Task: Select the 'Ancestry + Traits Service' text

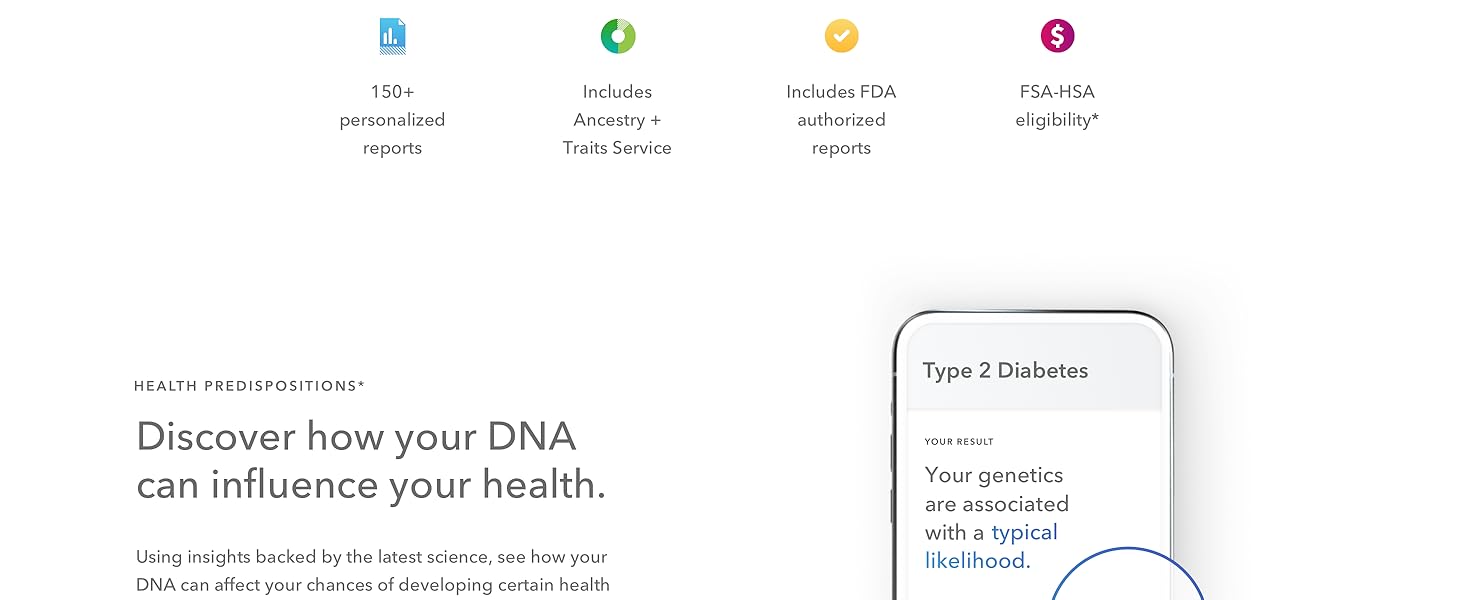Action: pos(617,134)
